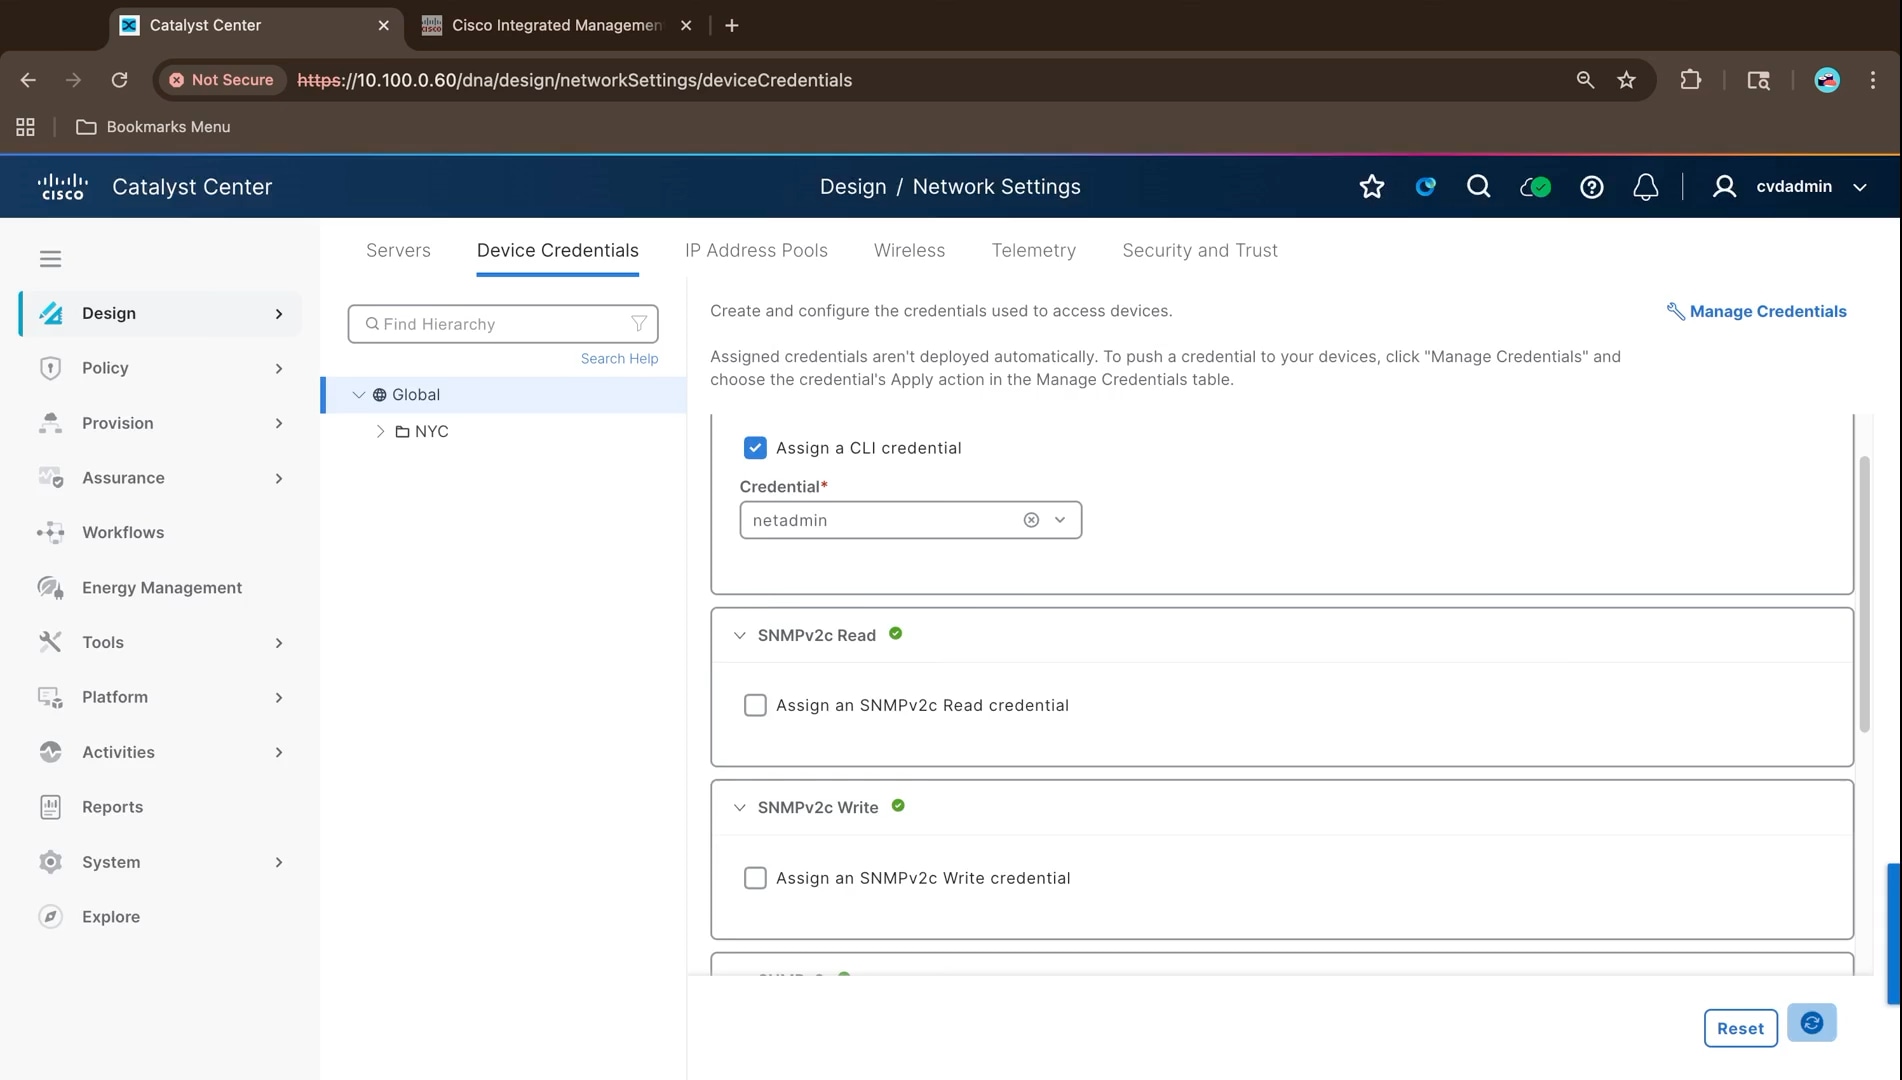The width and height of the screenshot is (1902, 1080).
Task: Open the help question mark icon
Action: (x=1591, y=187)
